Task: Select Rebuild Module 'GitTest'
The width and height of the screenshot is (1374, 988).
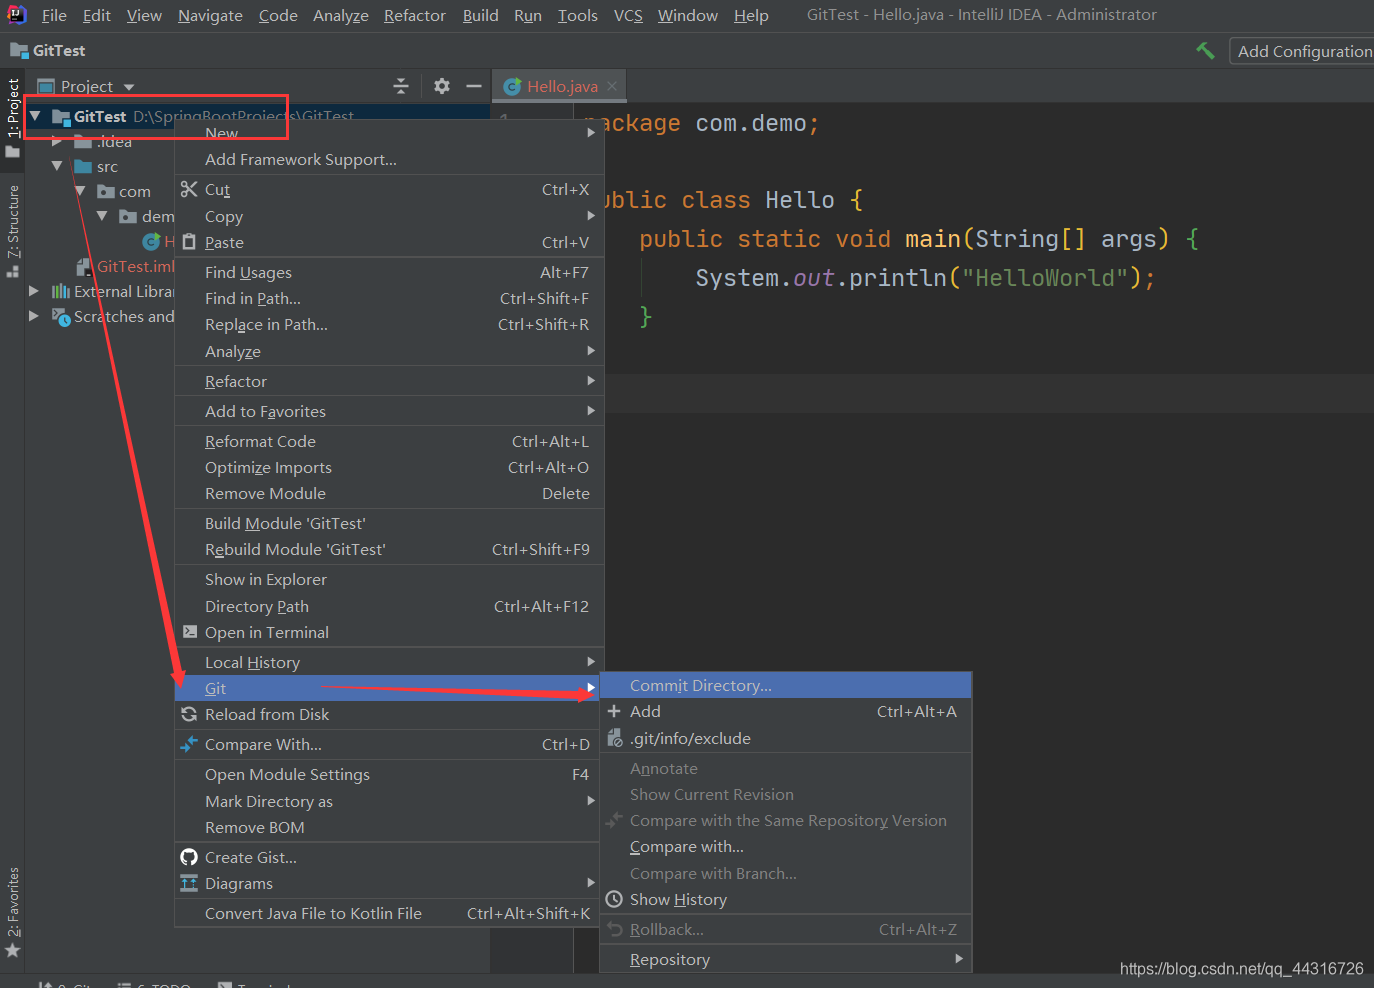Action: click(x=389, y=549)
